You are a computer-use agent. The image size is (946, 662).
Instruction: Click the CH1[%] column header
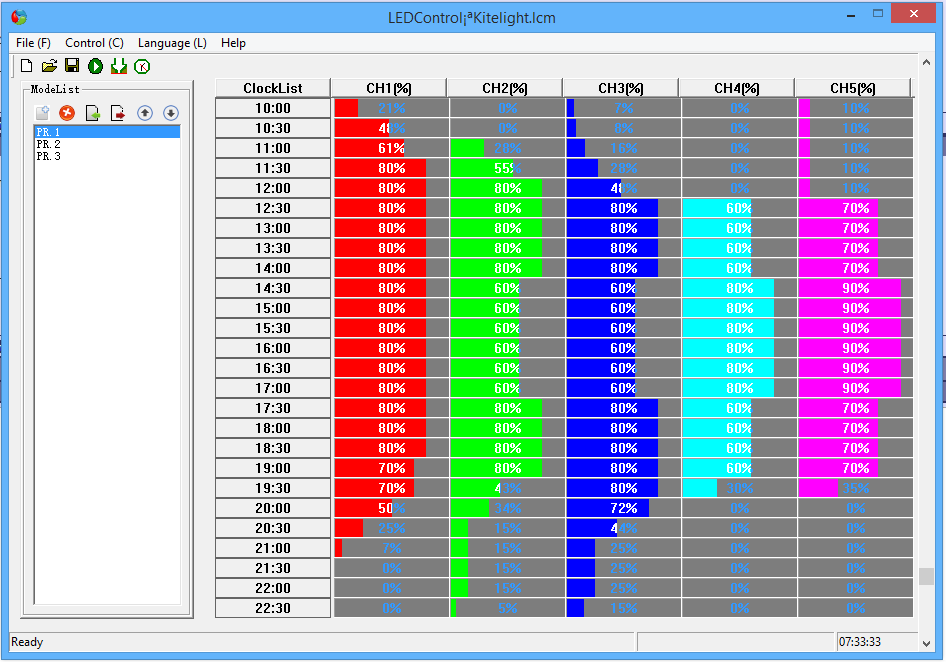pos(389,88)
